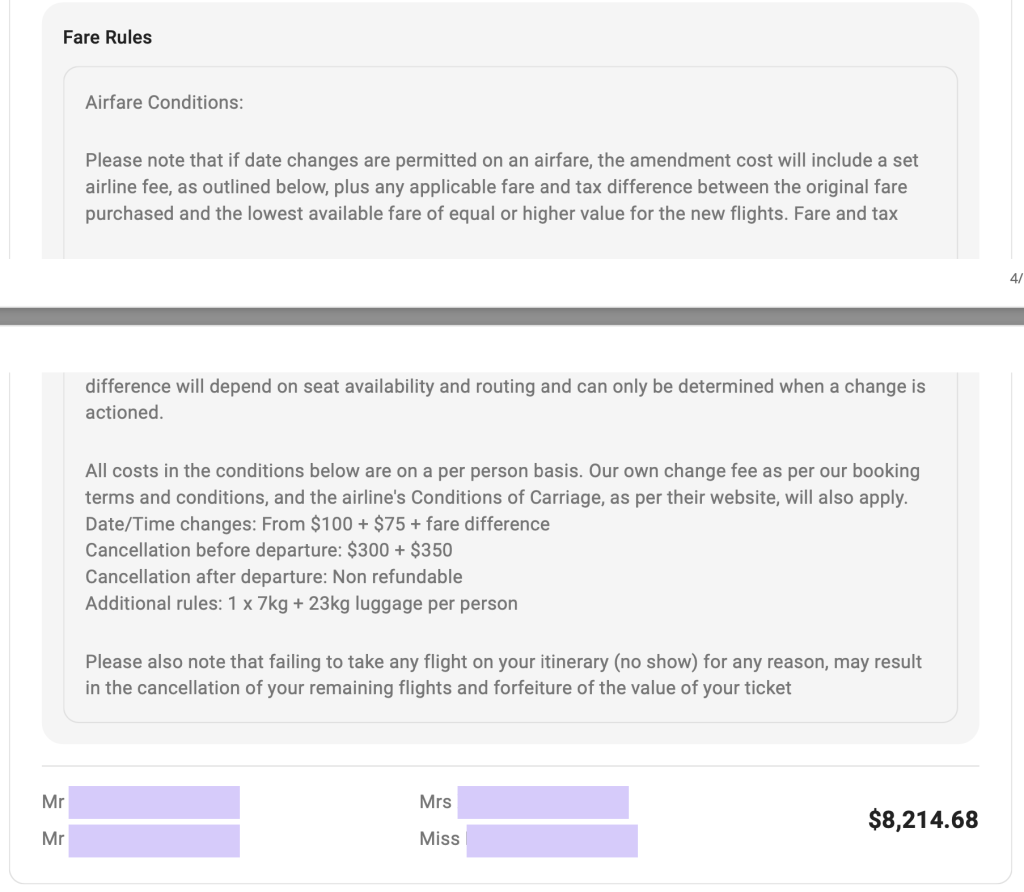
Task: Click the page number indicator at right edge
Action: click(x=1016, y=279)
